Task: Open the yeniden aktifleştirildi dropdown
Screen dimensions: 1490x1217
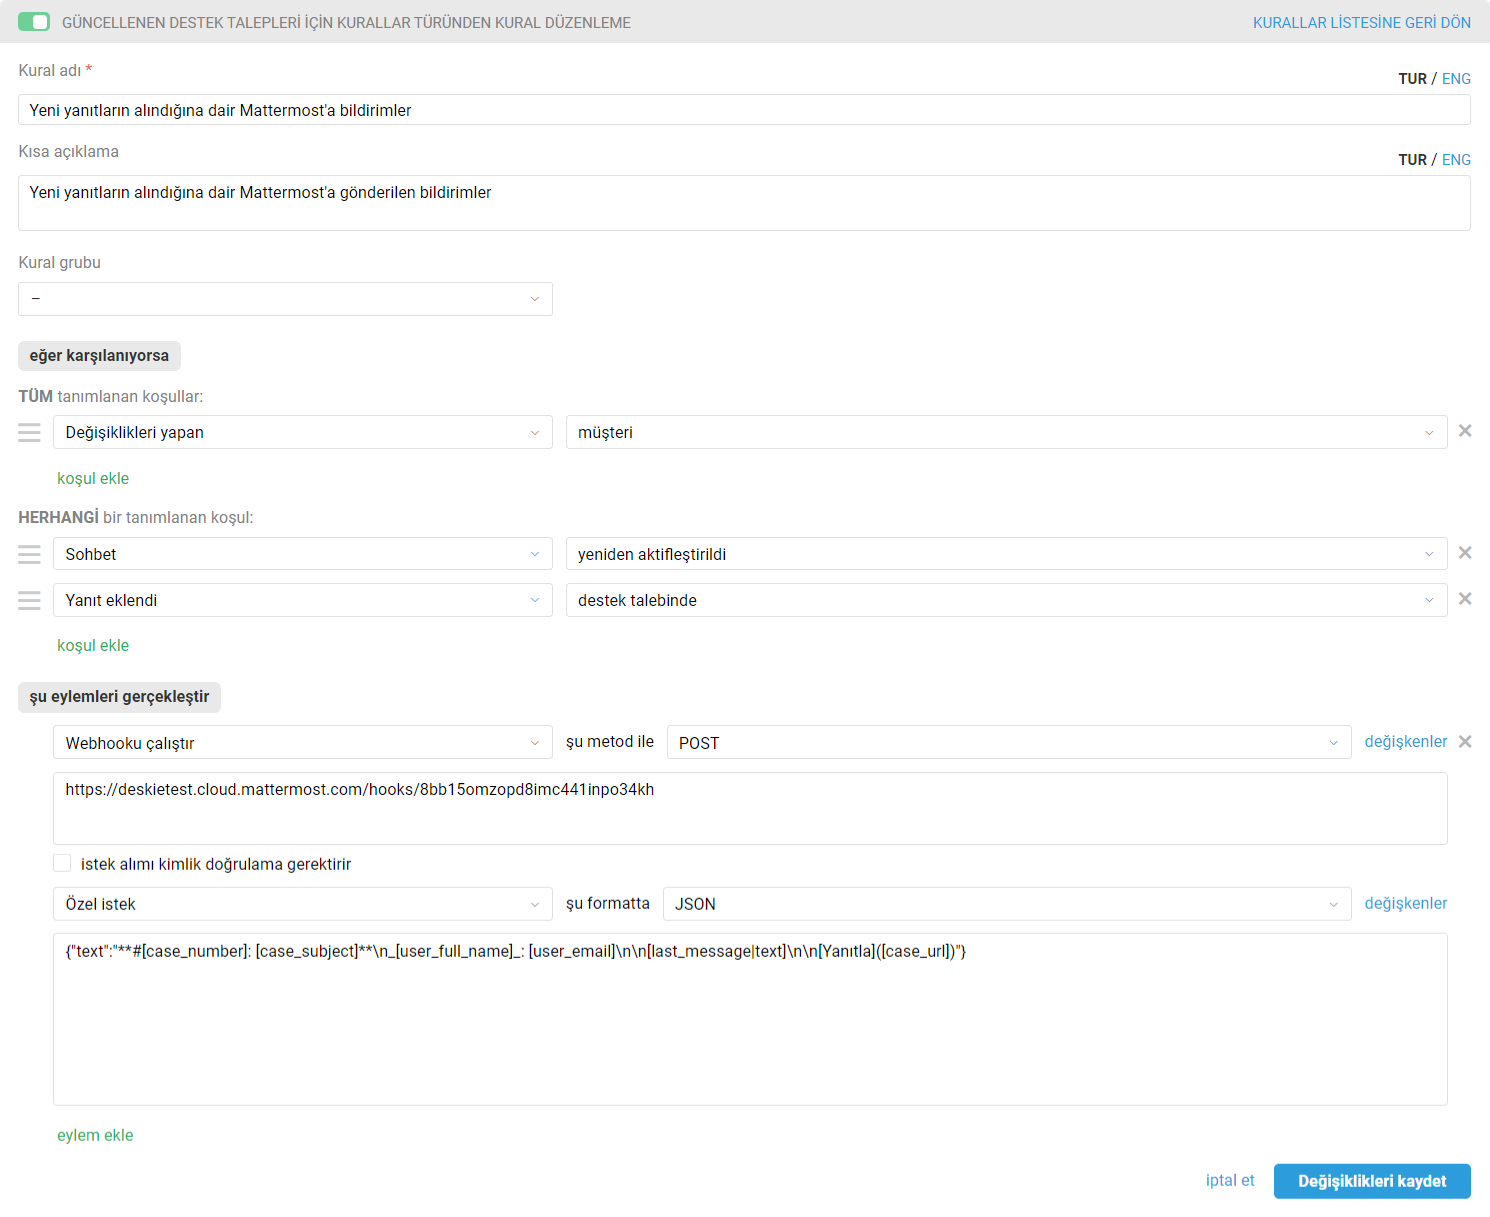Action: [x=1006, y=554]
